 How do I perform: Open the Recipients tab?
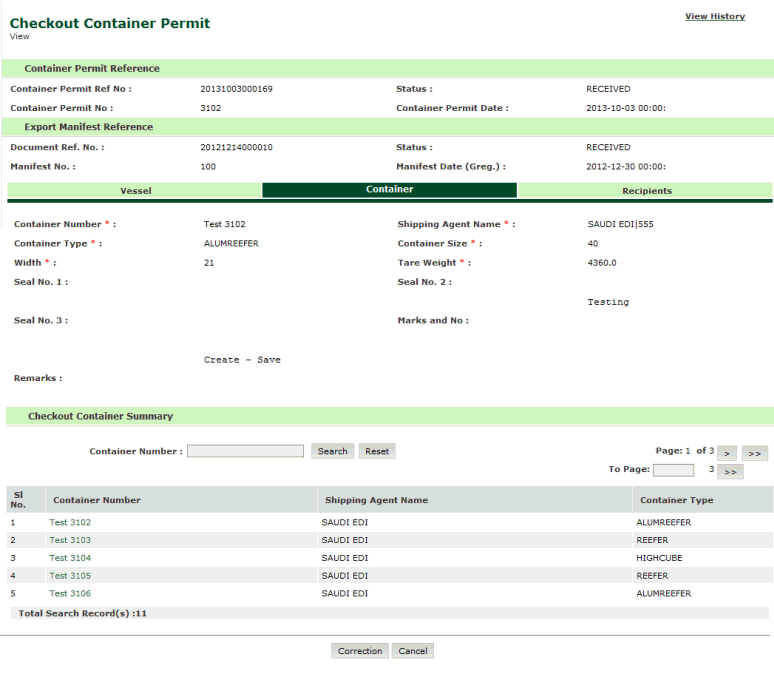click(646, 190)
